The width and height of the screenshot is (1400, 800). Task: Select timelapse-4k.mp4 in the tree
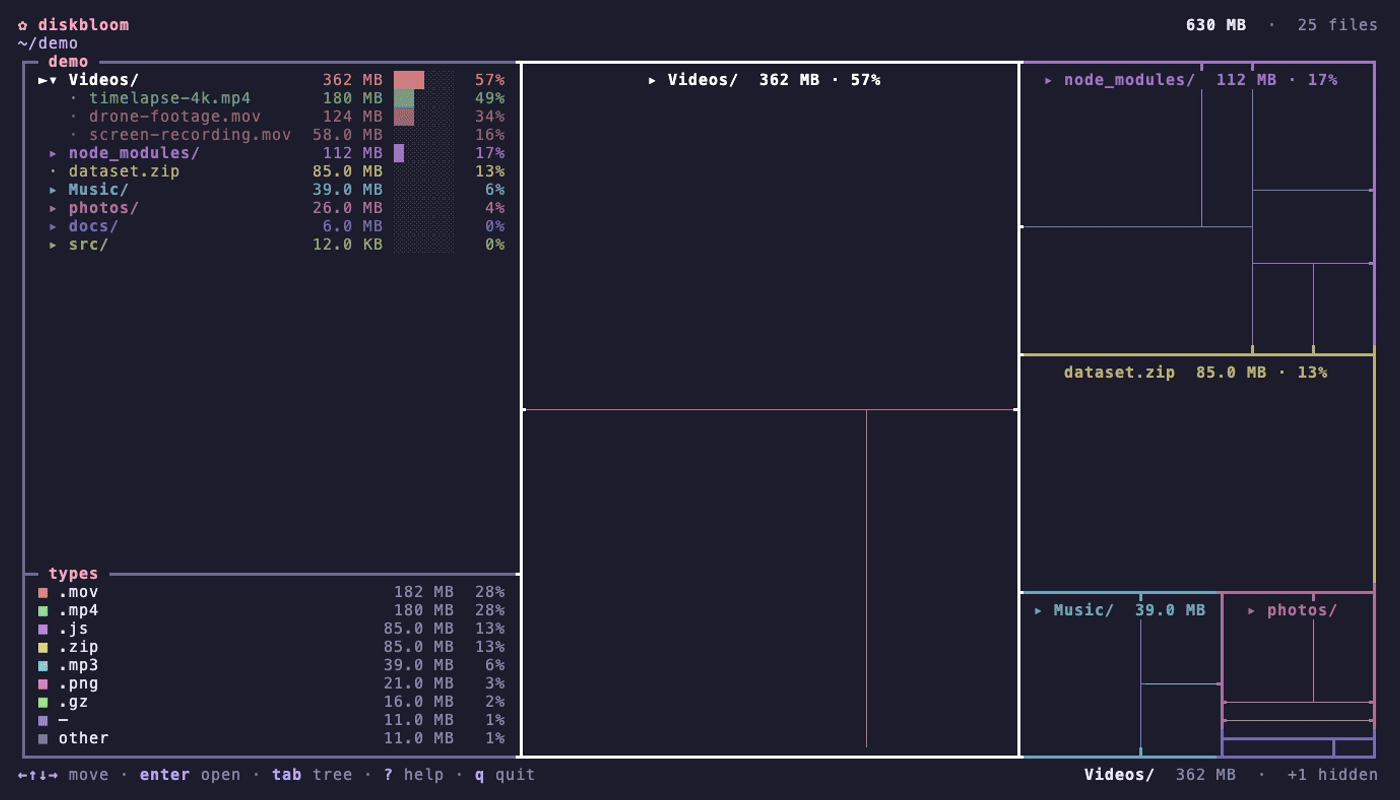(x=170, y=98)
